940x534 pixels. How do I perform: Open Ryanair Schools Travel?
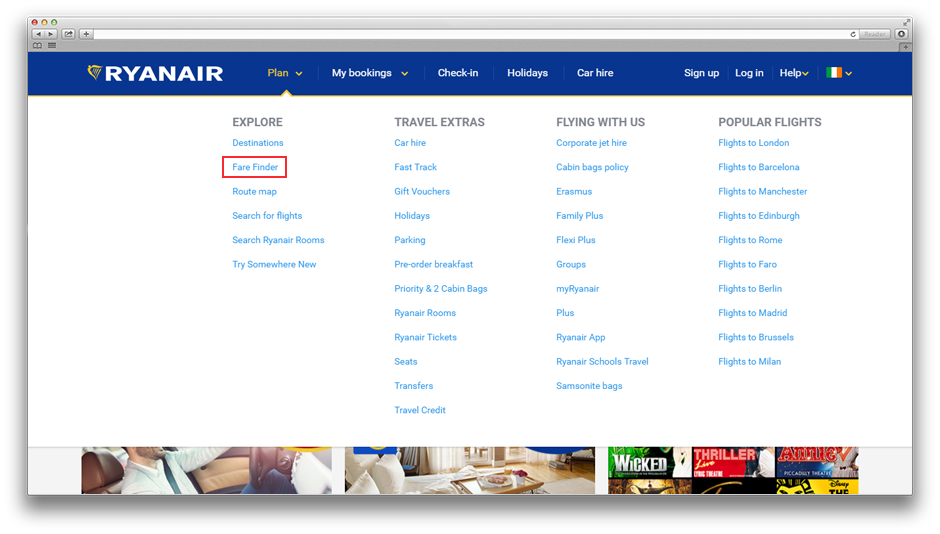click(x=602, y=361)
